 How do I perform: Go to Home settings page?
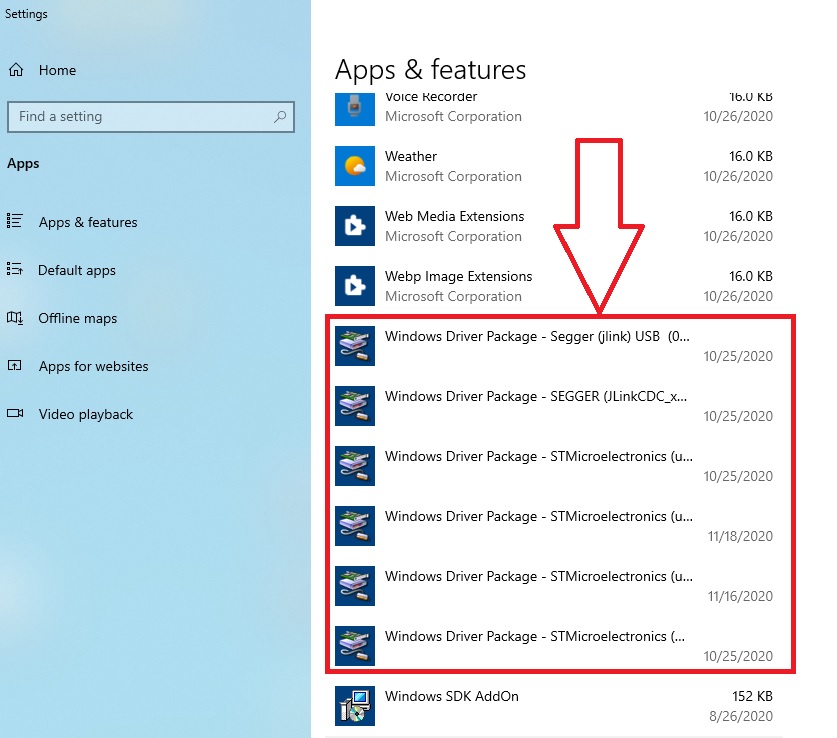click(57, 70)
